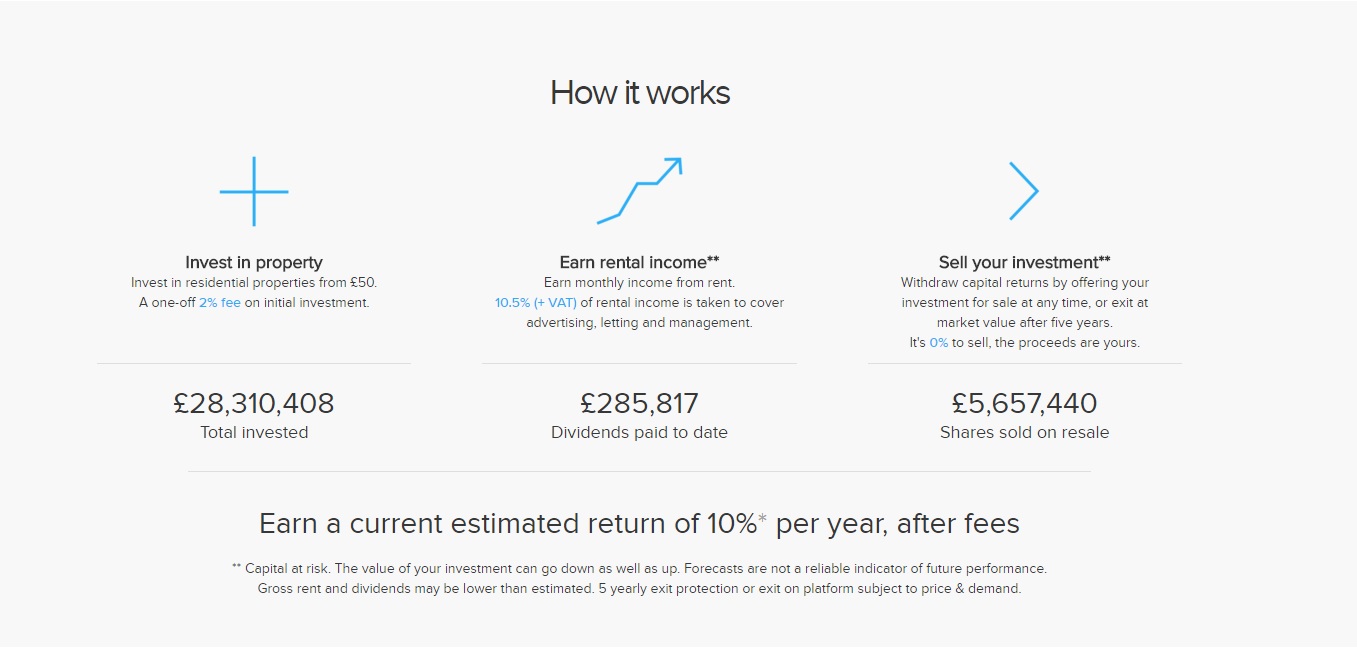1357x649 pixels.
Task: Select the Invest in property heading
Action: tap(254, 262)
